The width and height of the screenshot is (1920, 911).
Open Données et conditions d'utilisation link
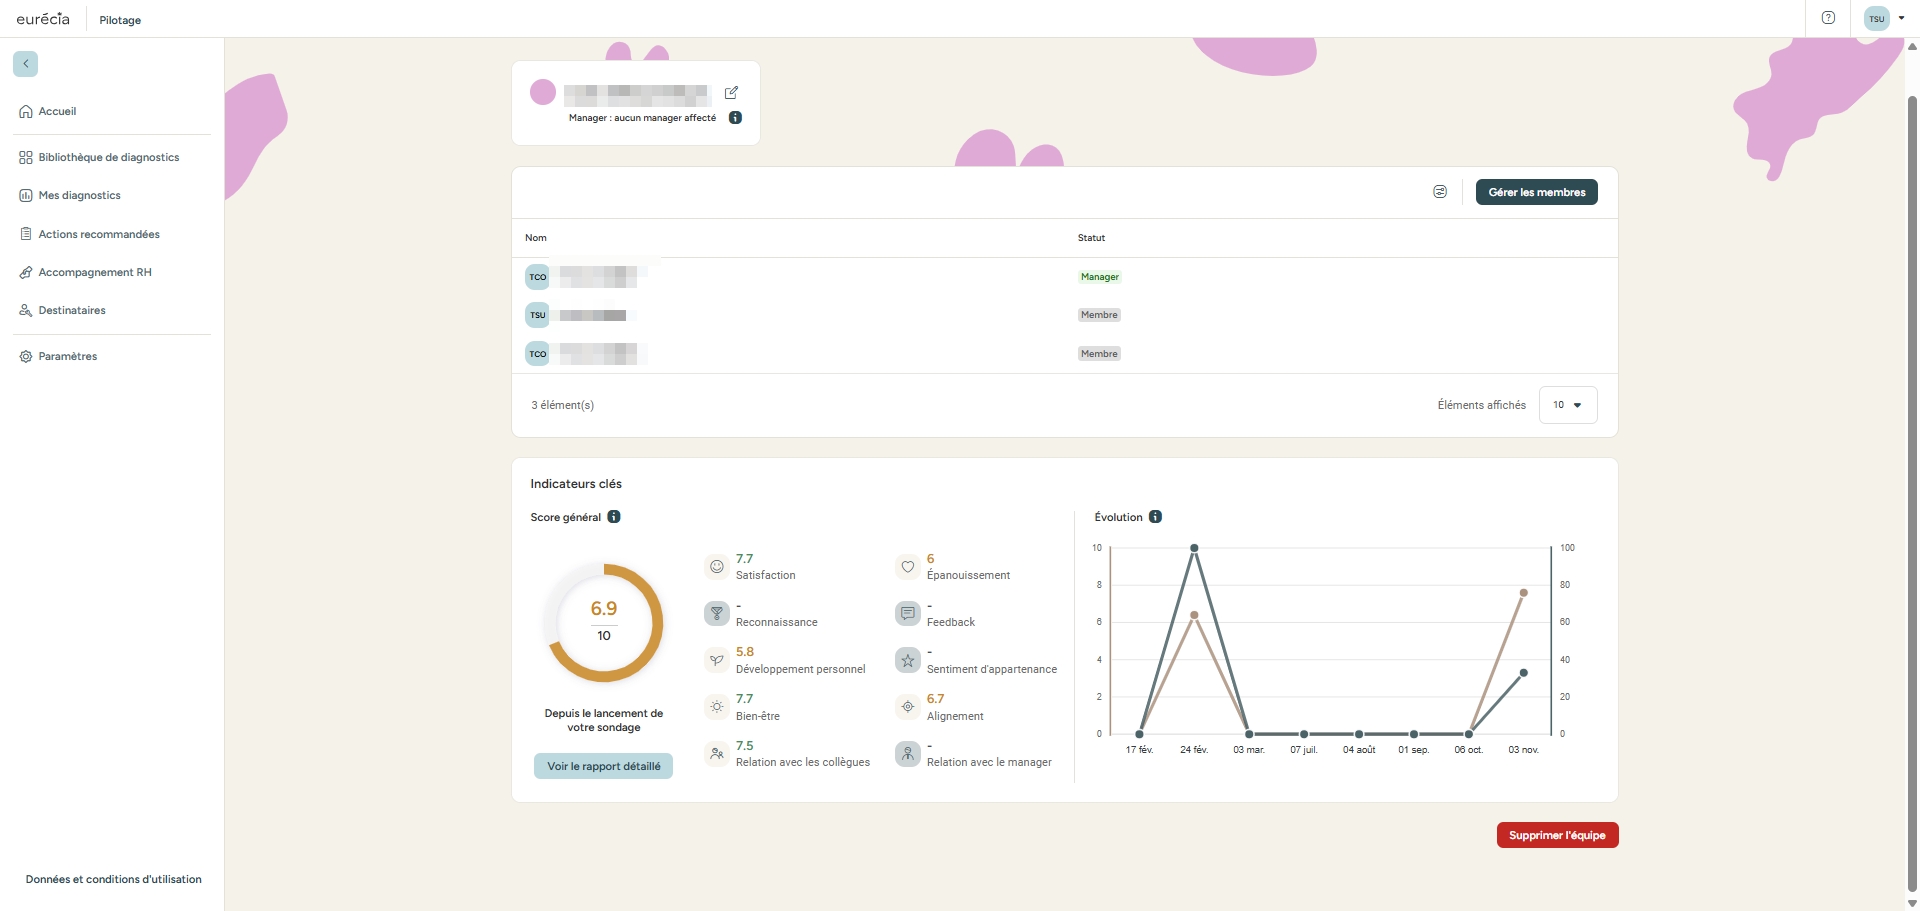coord(114,880)
